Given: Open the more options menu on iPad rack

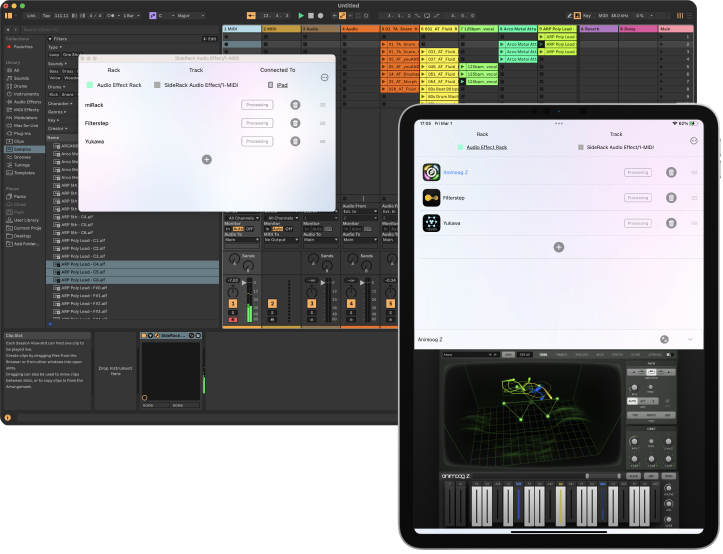Looking at the screenshot, I should pyautogui.click(x=694, y=141).
